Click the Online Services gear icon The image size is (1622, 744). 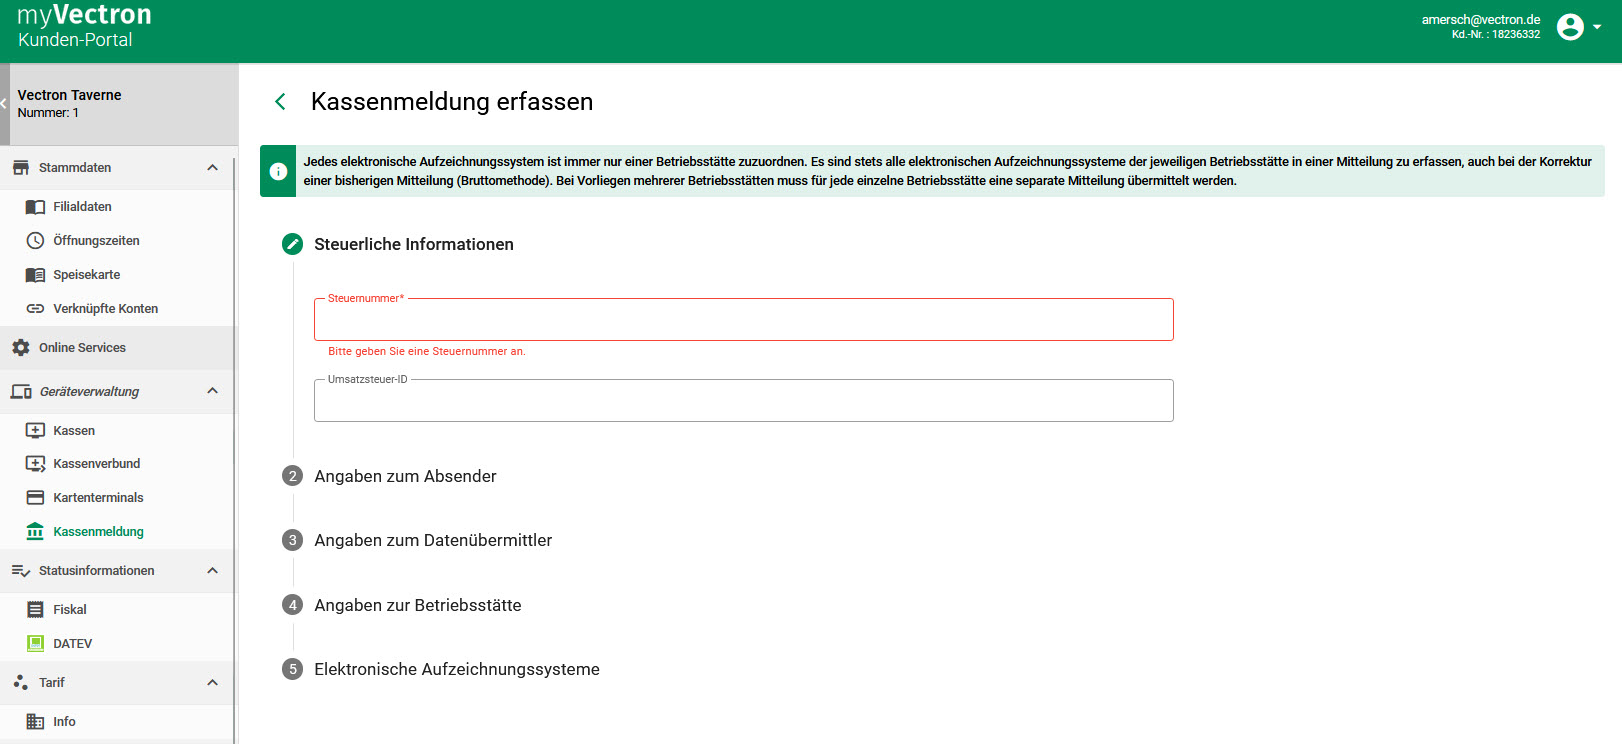21,348
